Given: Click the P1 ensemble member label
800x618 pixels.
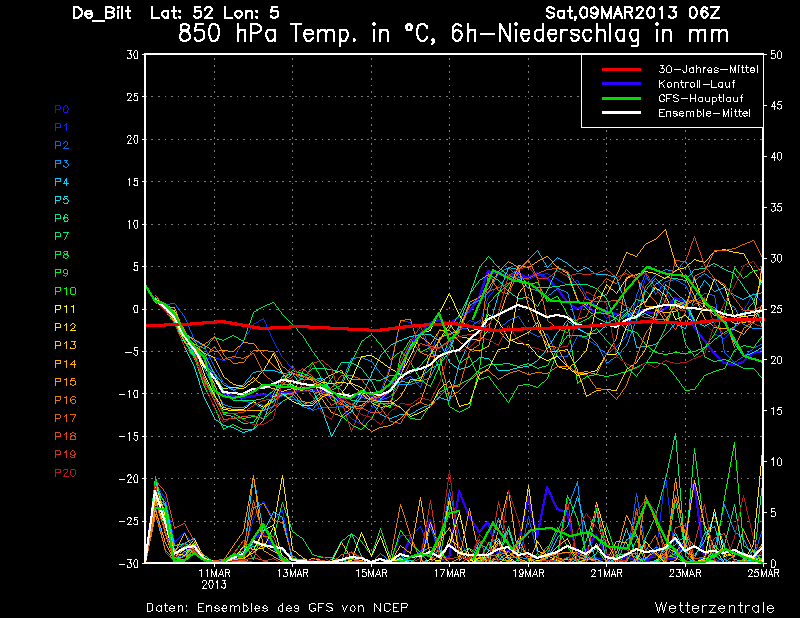Looking at the screenshot, I should 61,127.
